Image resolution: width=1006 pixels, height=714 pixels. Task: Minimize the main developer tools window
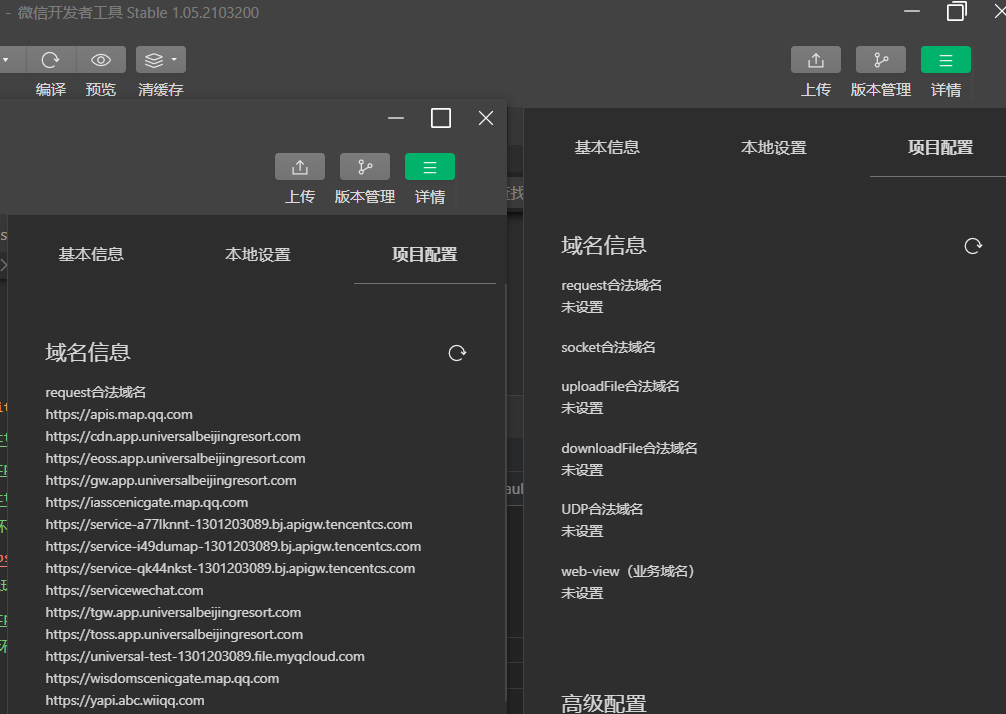(x=912, y=11)
